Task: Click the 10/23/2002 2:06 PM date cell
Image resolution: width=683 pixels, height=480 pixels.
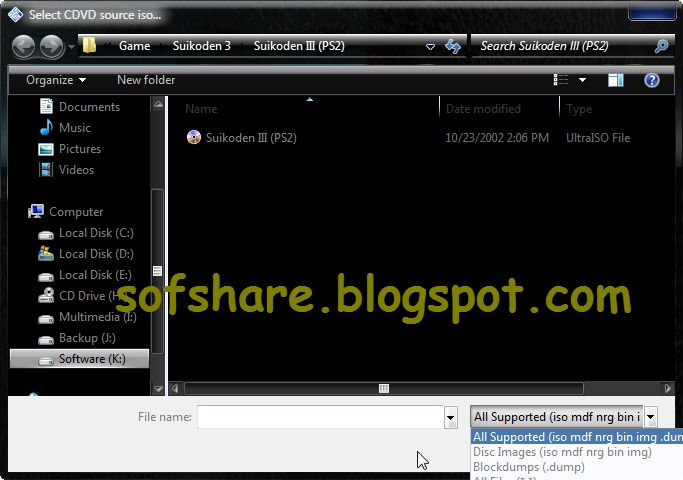Action: [497, 138]
